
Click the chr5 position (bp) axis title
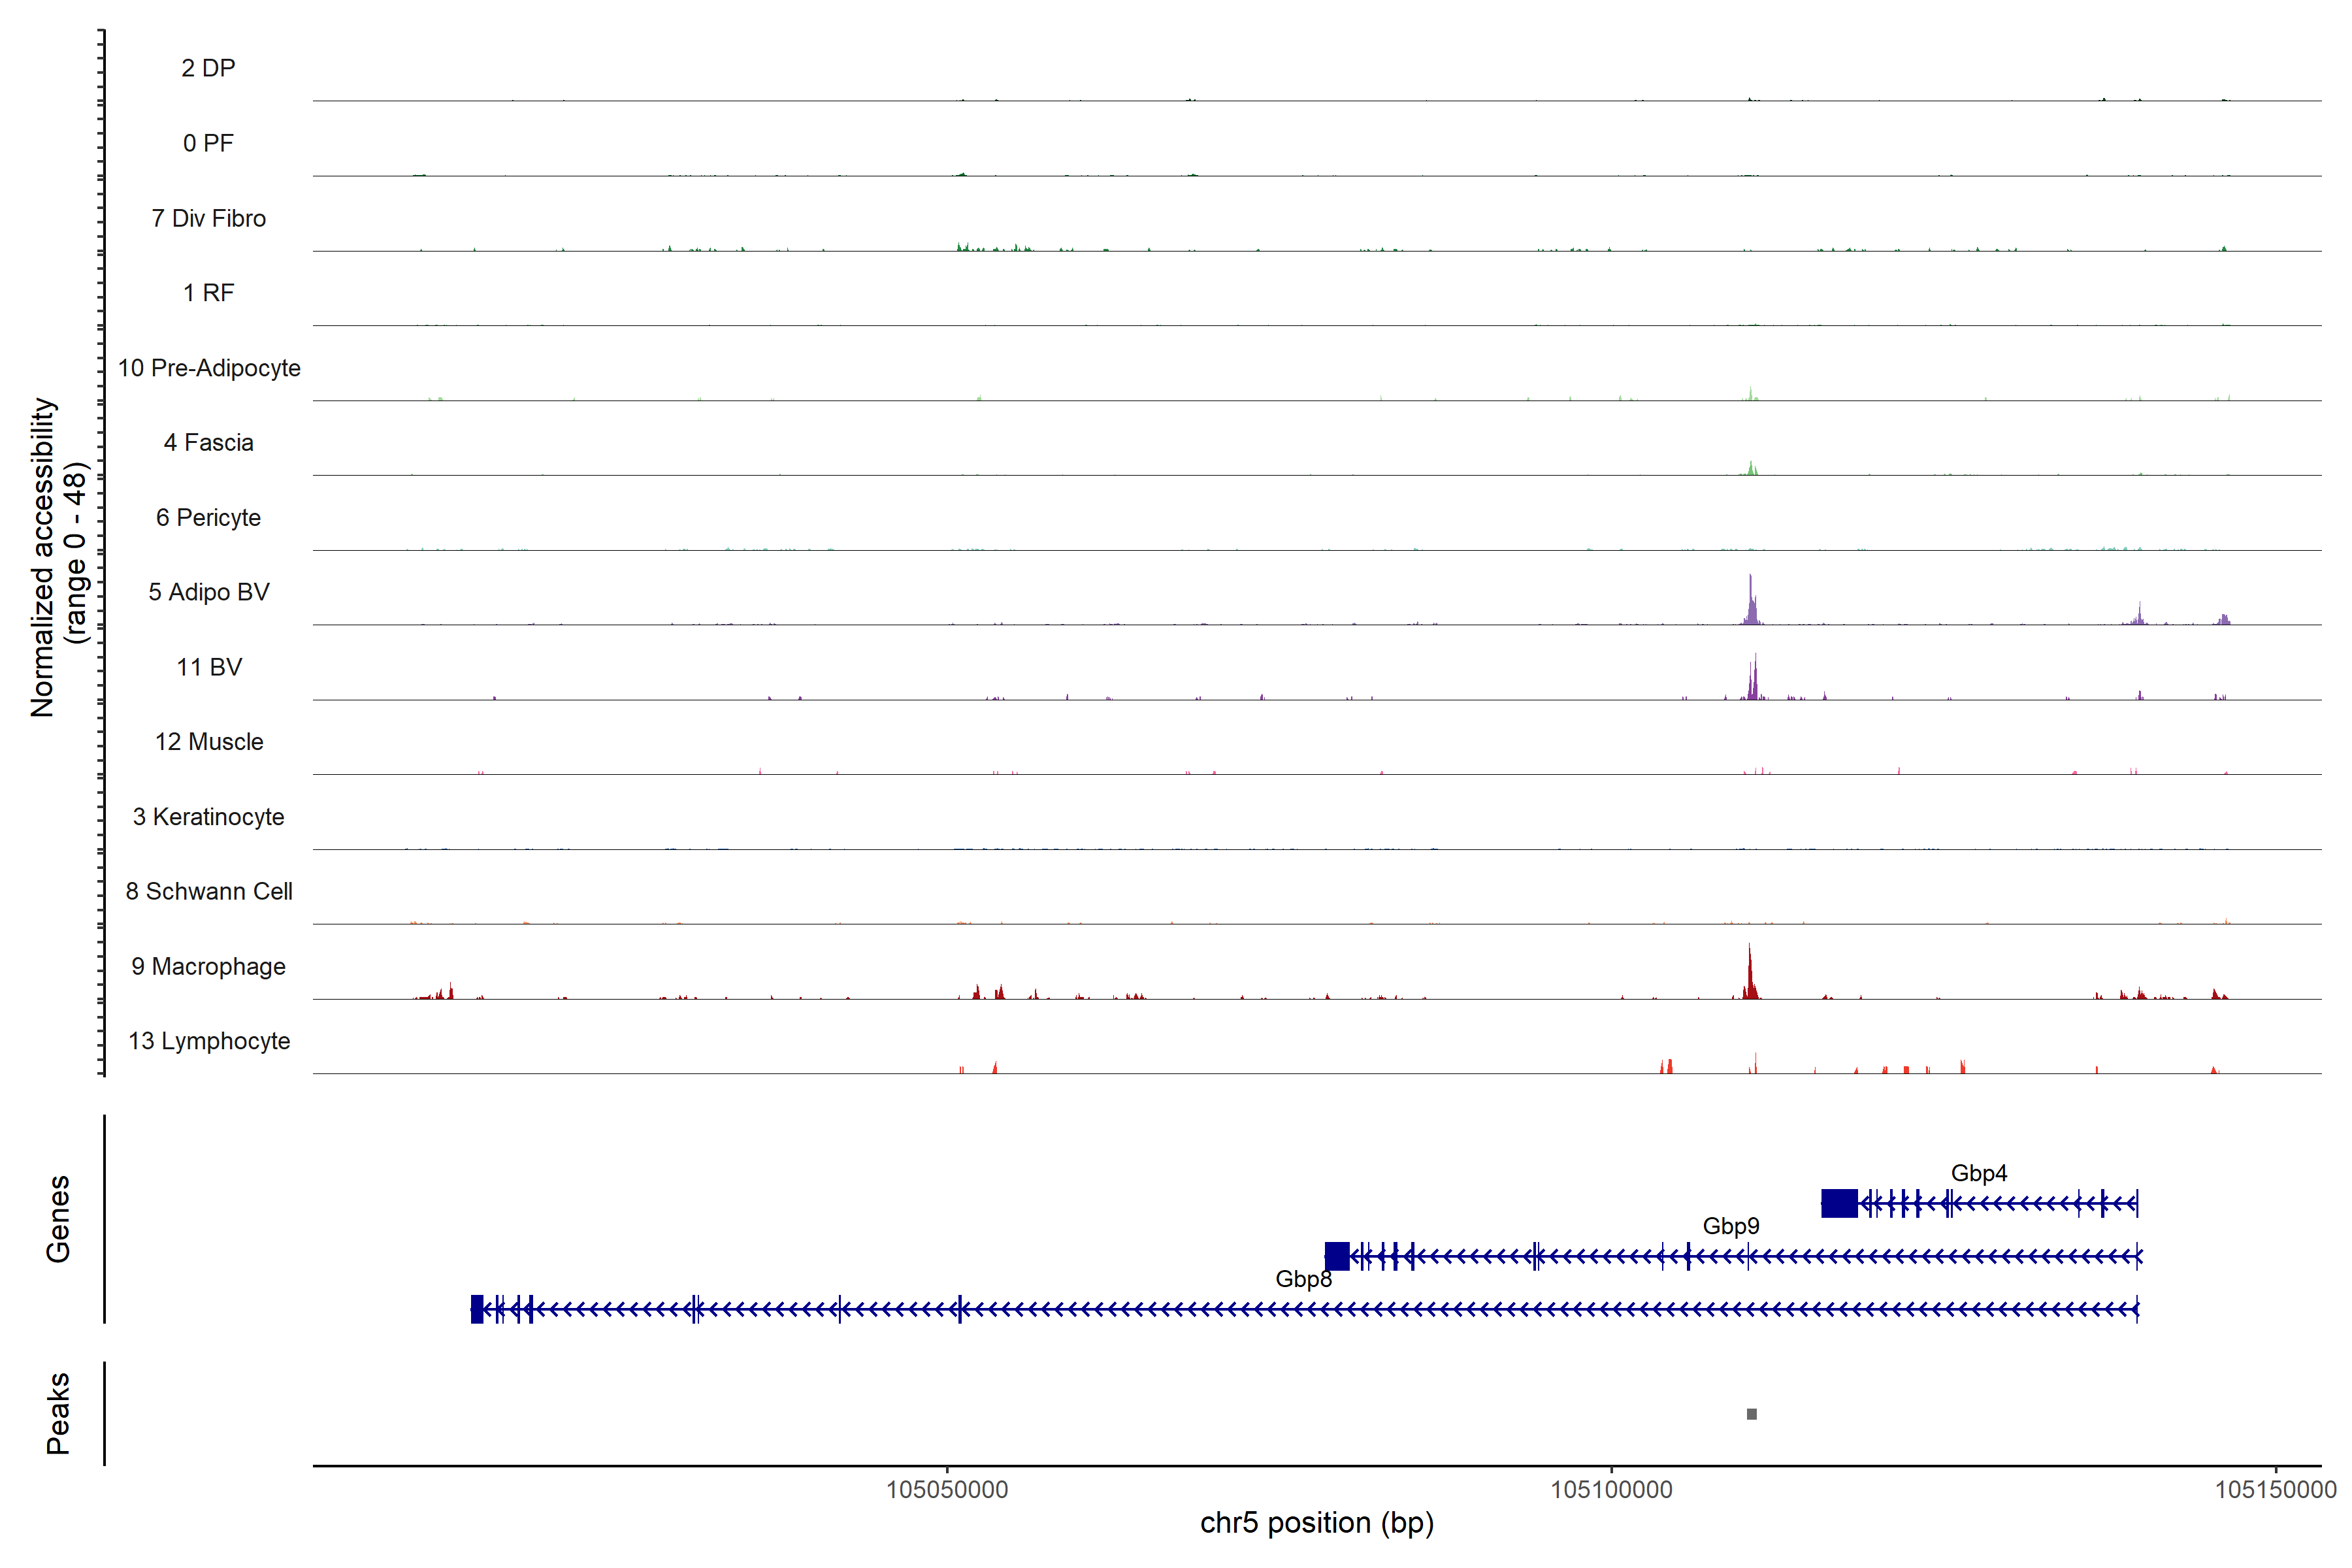pyautogui.click(x=1316, y=1523)
